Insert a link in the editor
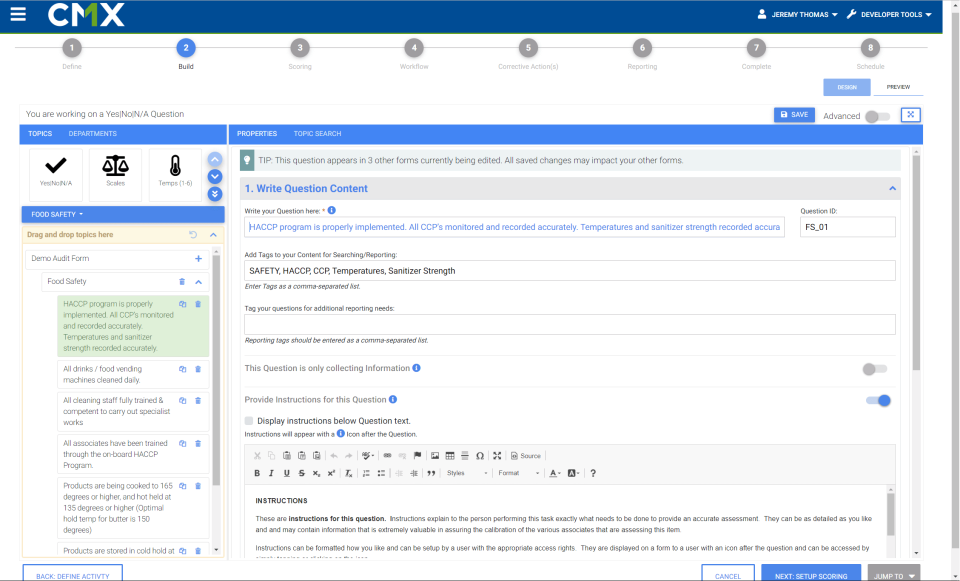The height and width of the screenshot is (581, 960). (x=387, y=455)
